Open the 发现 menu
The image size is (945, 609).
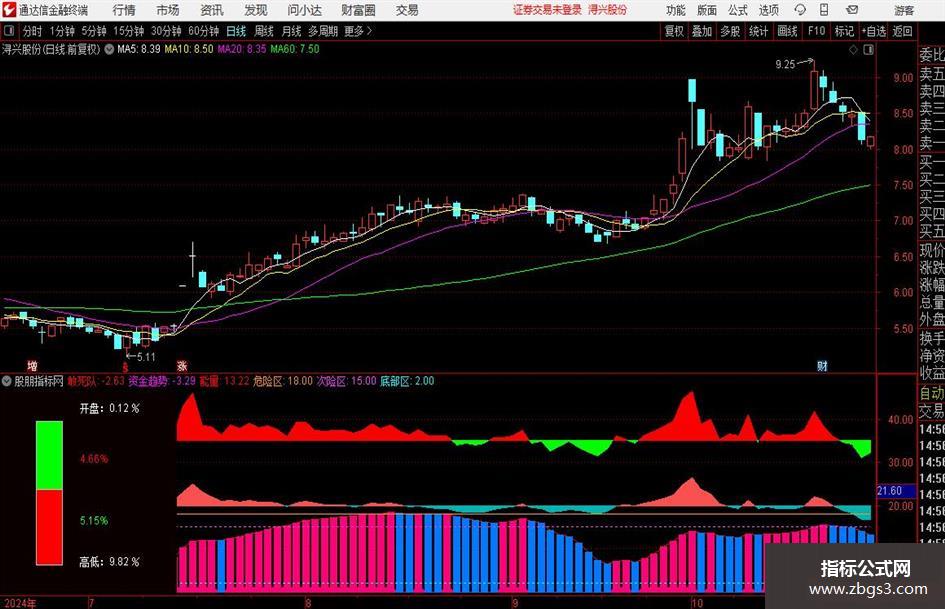coord(256,10)
